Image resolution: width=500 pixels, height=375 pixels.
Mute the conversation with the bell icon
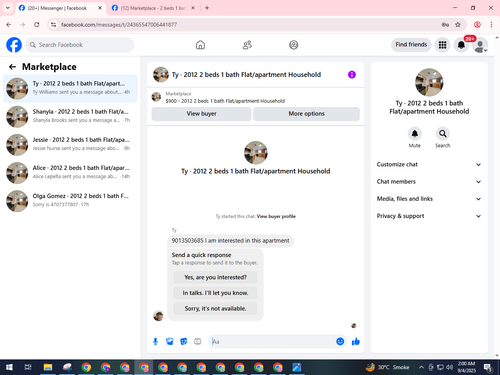tap(415, 134)
